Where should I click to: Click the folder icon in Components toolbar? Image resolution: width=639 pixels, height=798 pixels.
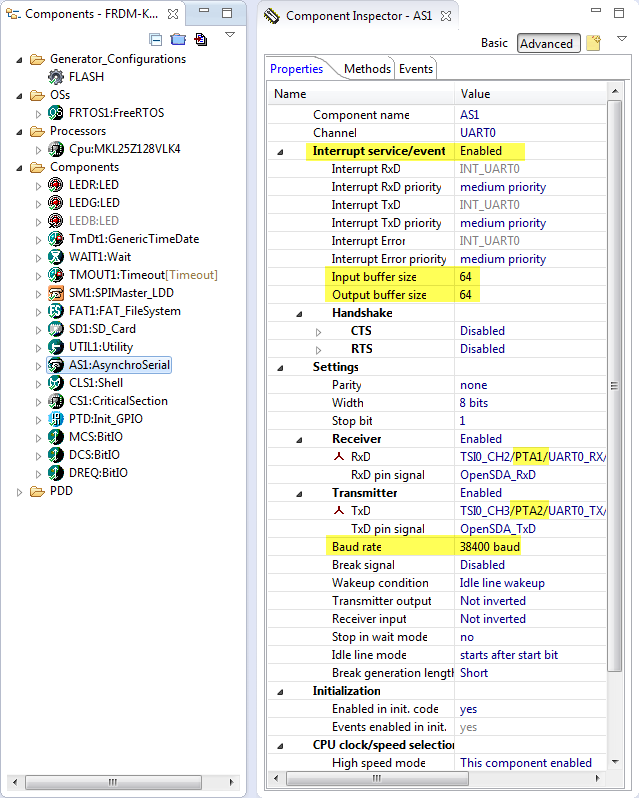click(178, 40)
